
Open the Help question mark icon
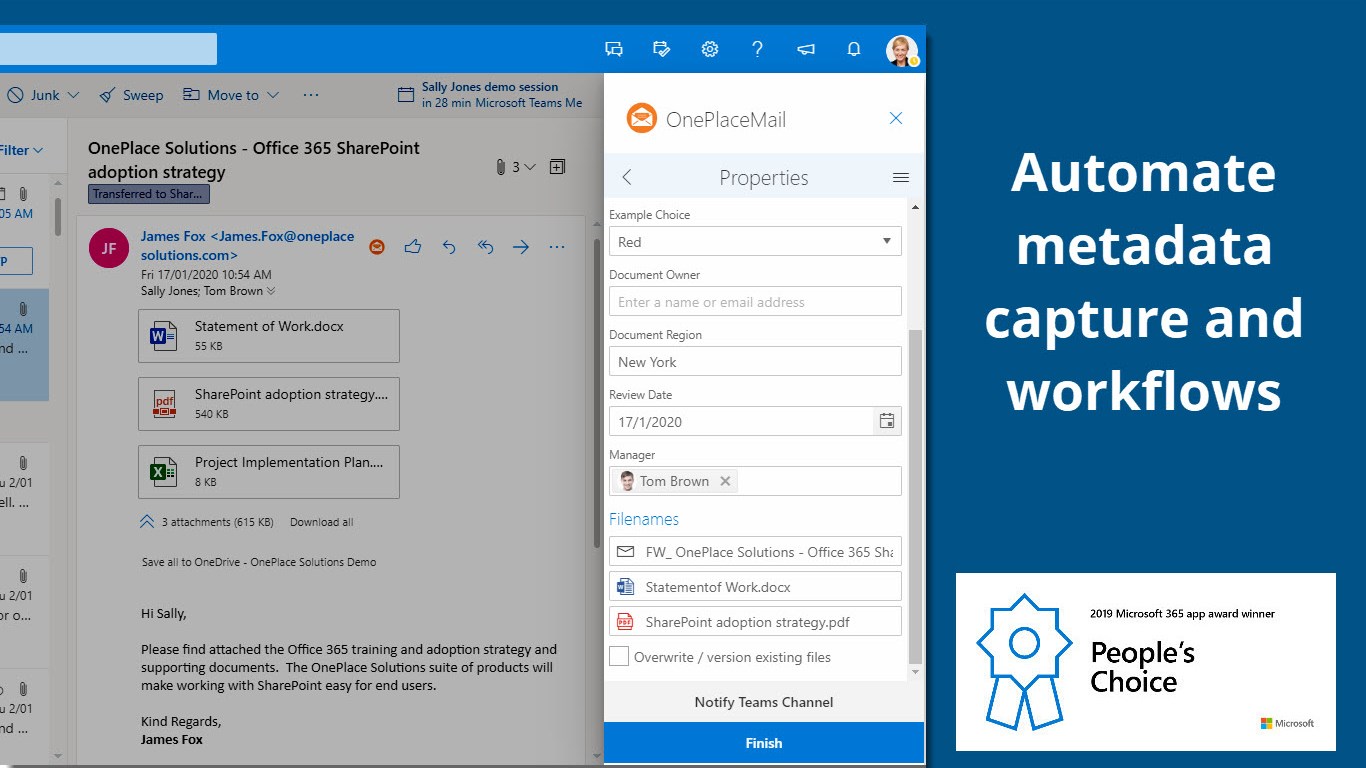pos(757,49)
